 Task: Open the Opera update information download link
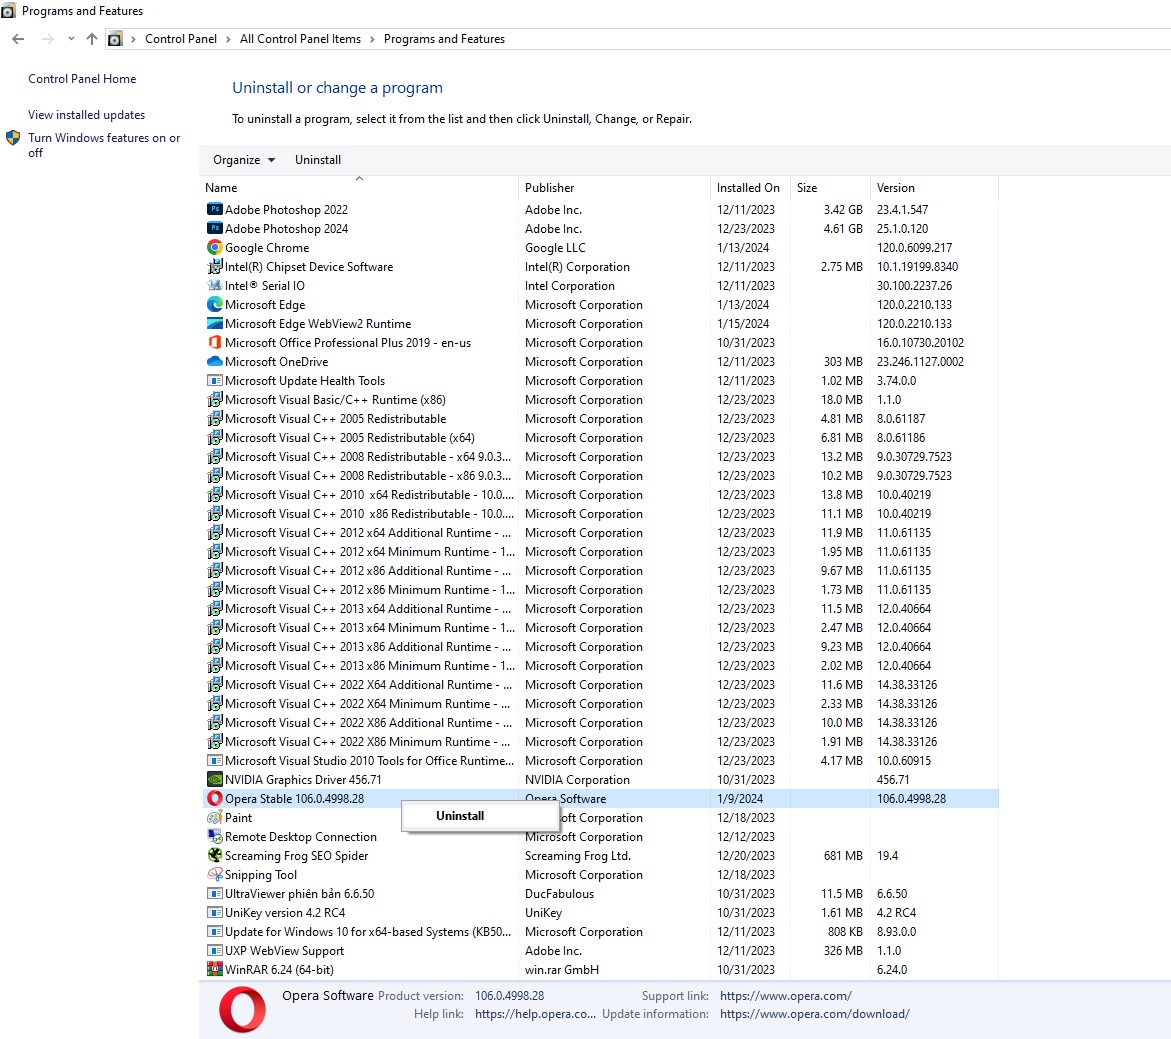[x=815, y=1014]
